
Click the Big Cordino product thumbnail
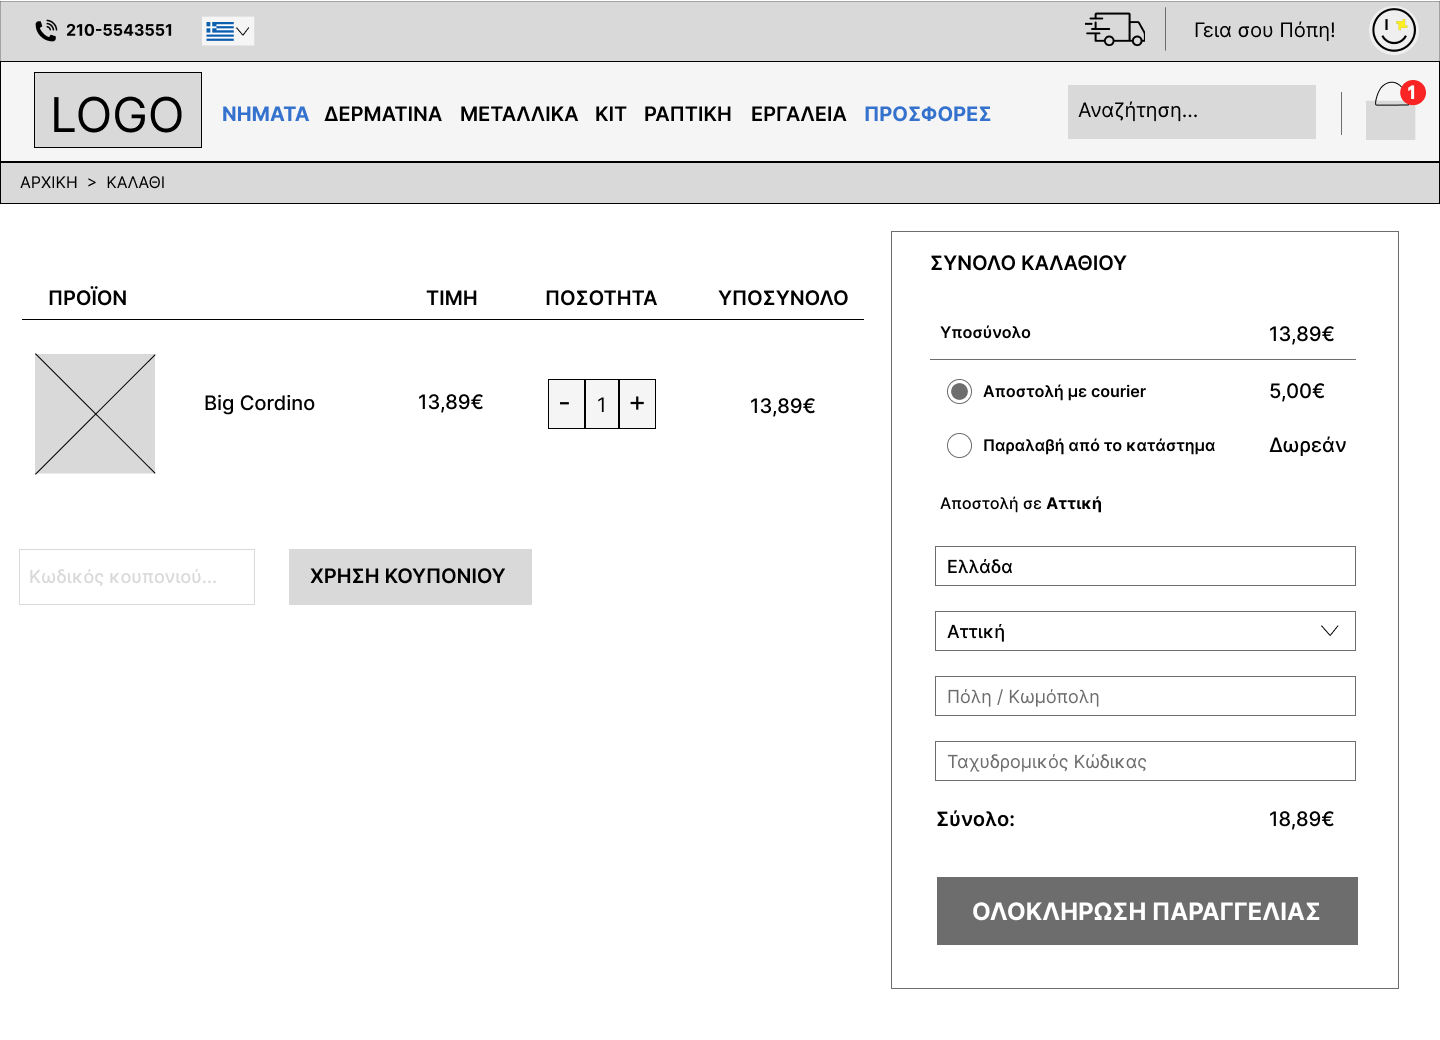95,414
